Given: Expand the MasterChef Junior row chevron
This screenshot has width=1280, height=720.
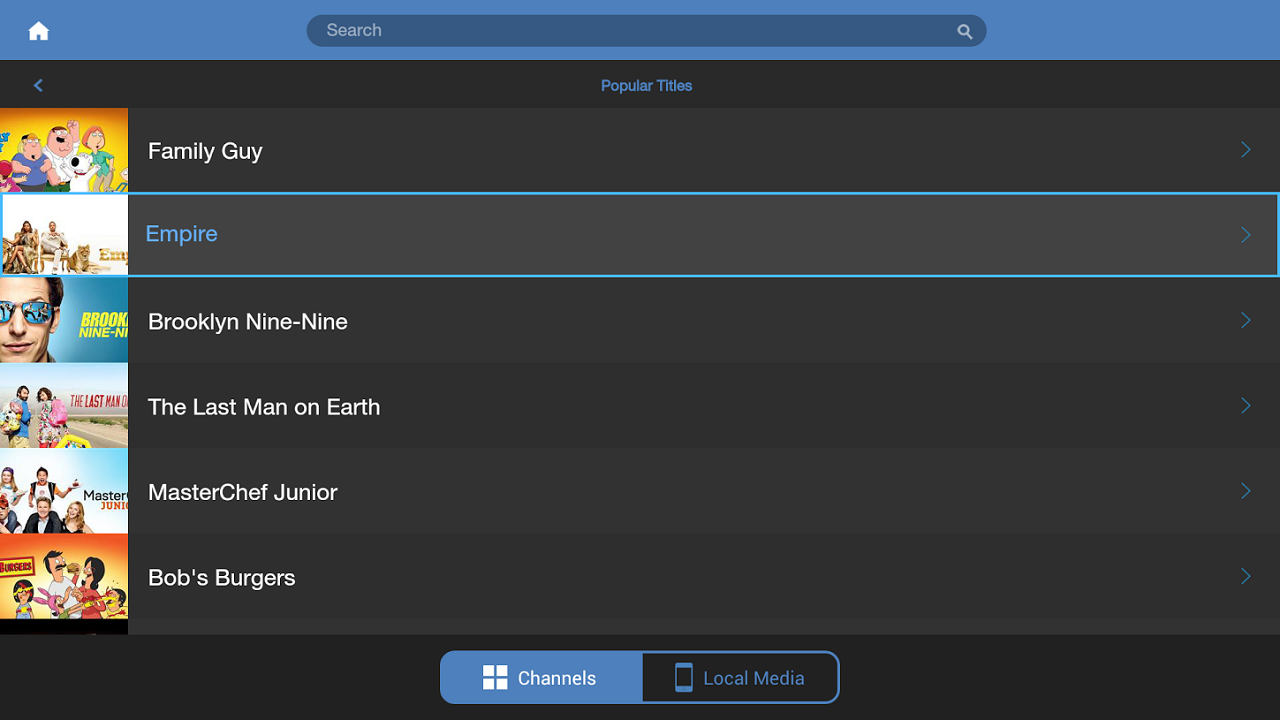Looking at the screenshot, I should [1245, 491].
